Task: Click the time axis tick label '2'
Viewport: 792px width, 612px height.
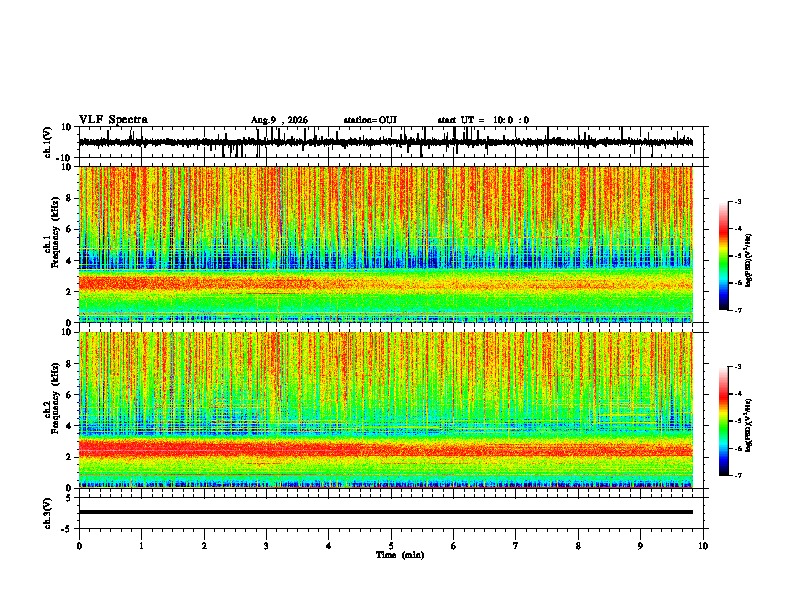Action: 204,546
